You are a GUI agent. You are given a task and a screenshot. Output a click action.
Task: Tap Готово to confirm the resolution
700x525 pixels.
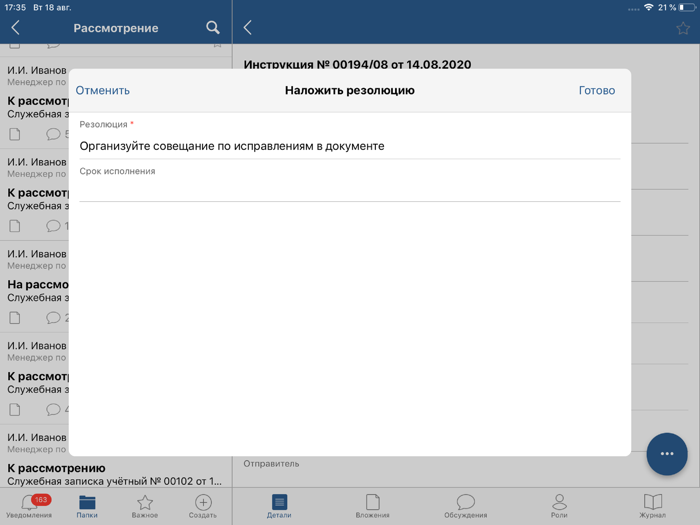[596, 91]
